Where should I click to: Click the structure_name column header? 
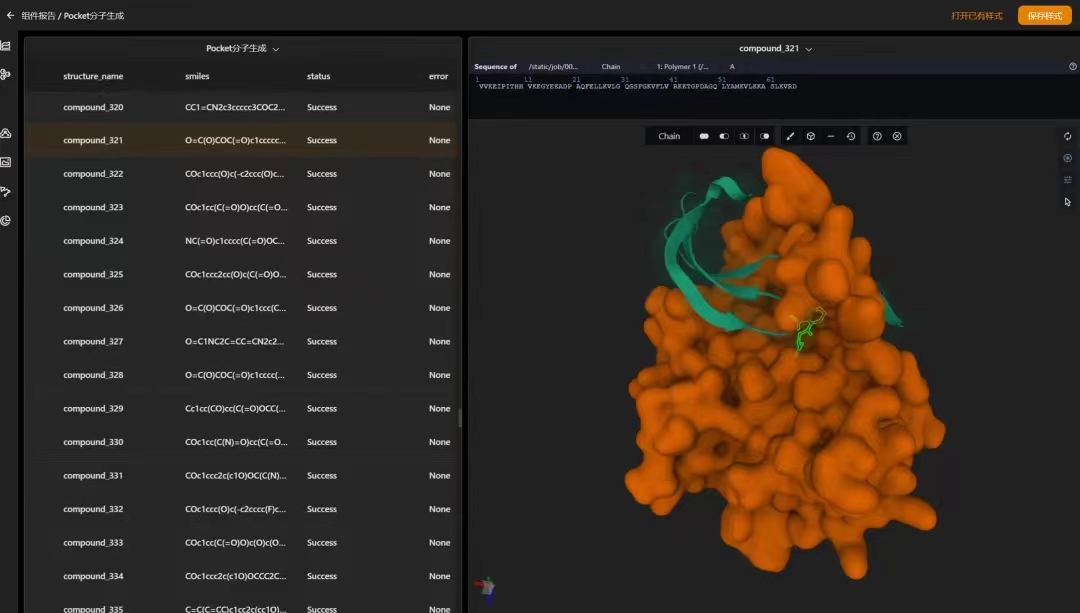pos(93,76)
